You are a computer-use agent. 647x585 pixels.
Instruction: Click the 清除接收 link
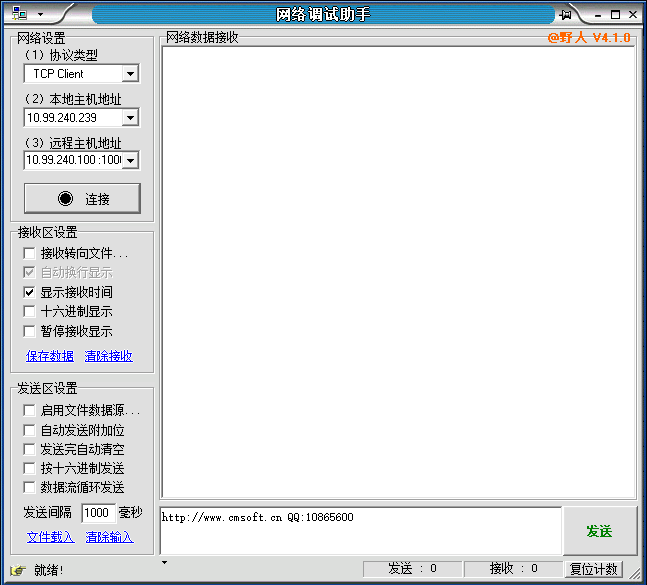109,356
